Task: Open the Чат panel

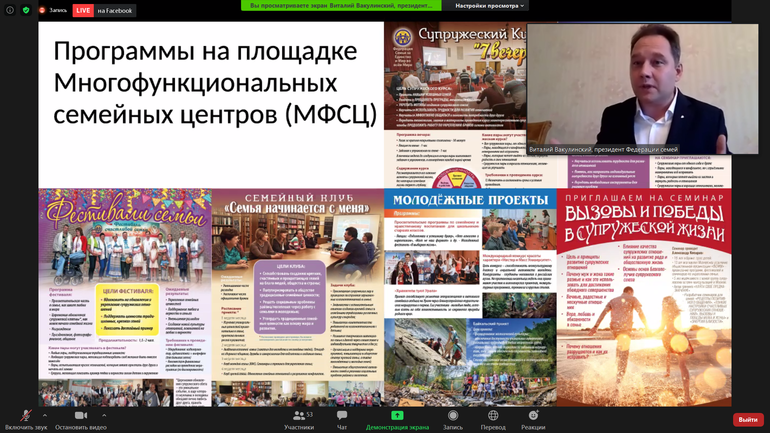Action: coord(342,420)
